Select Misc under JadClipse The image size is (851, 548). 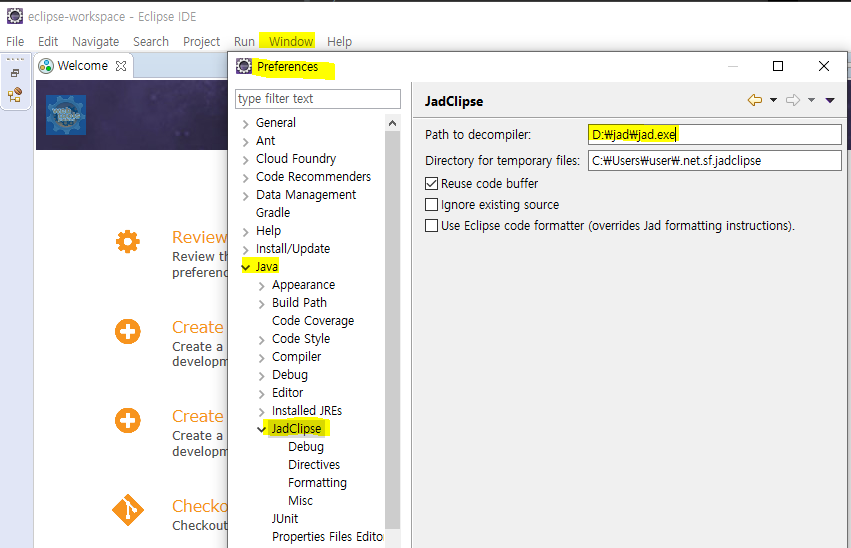(x=301, y=500)
